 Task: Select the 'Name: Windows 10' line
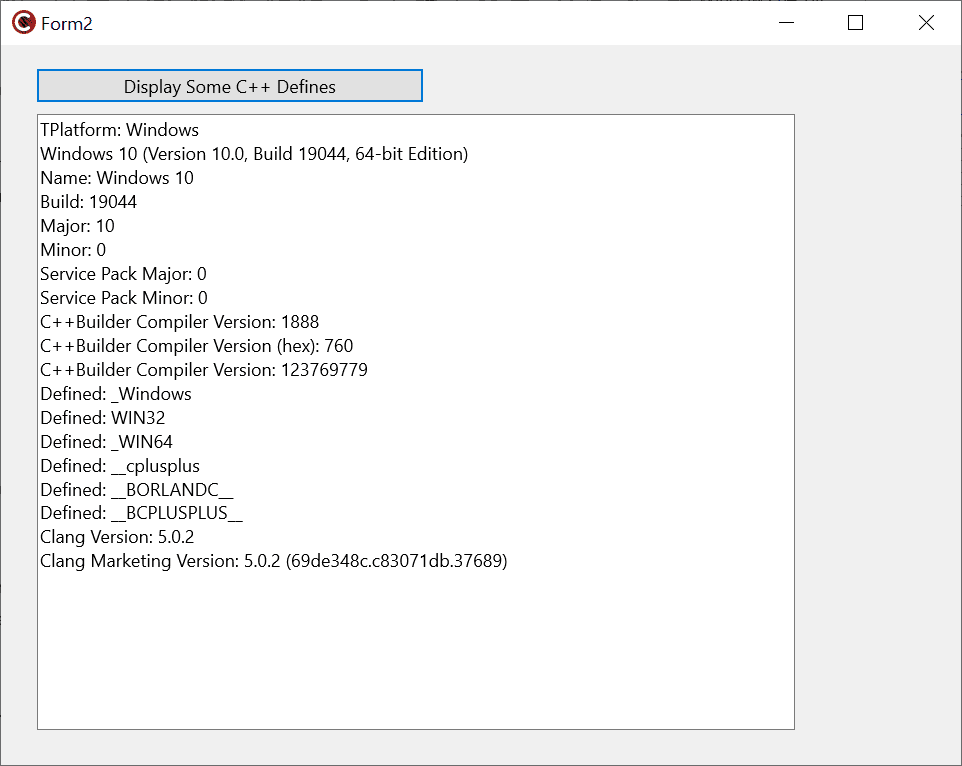(117, 178)
